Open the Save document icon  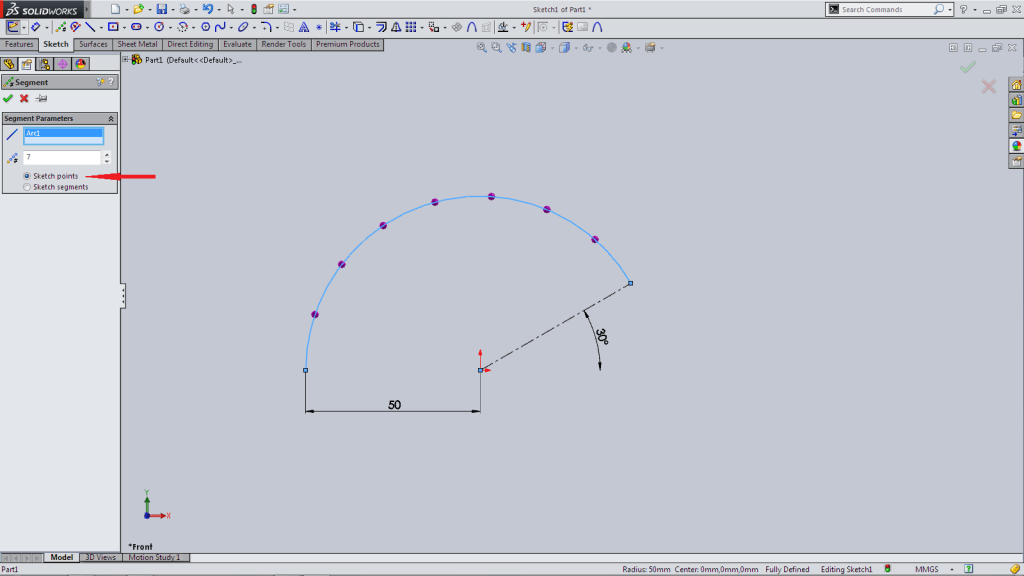tap(160, 9)
